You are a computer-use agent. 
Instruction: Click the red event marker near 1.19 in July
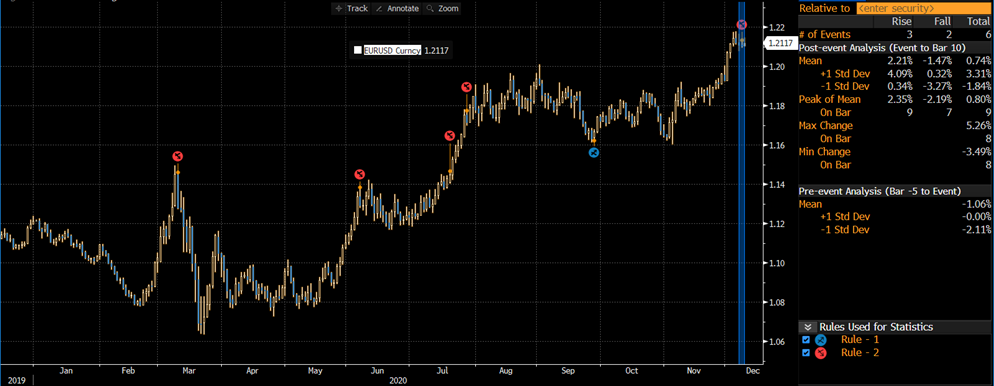pos(466,87)
